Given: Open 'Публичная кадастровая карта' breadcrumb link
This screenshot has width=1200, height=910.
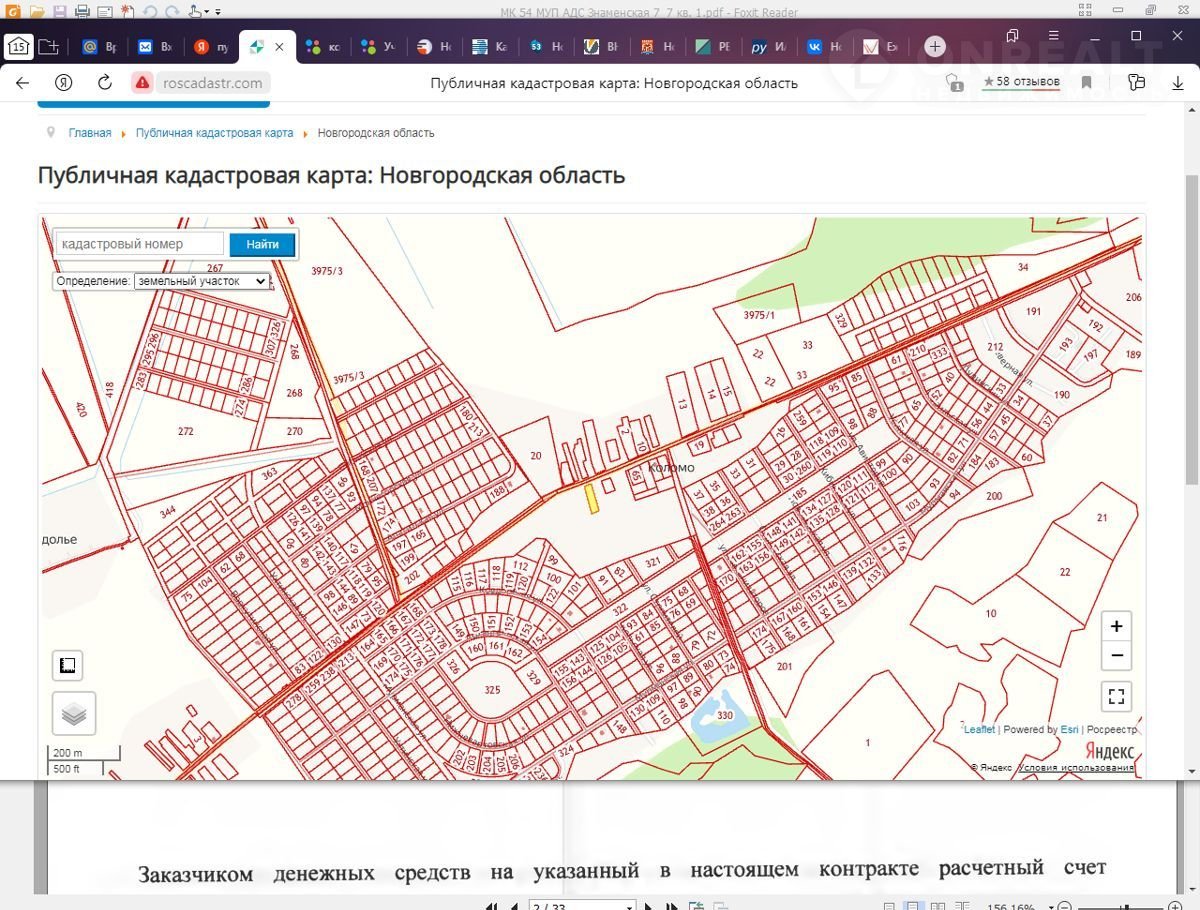Looking at the screenshot, I should tap(214, 133).
